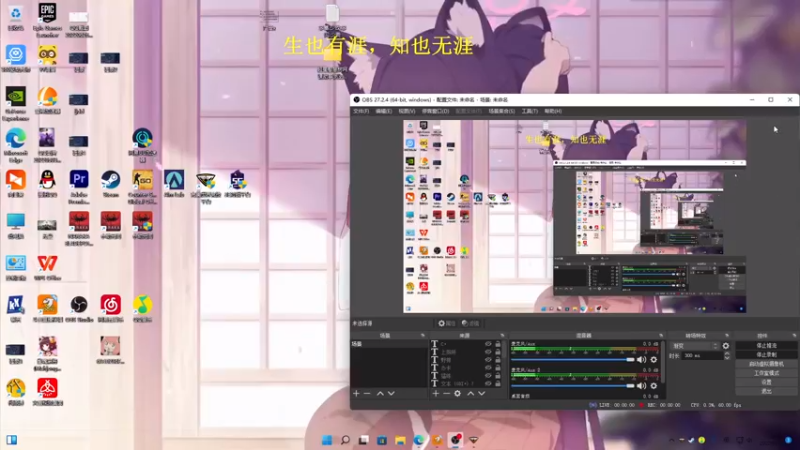Viewport: 800px width, 450px height.
Task: Open the 帮助(H) menu in OBS
Action: (x=553, y=111)
